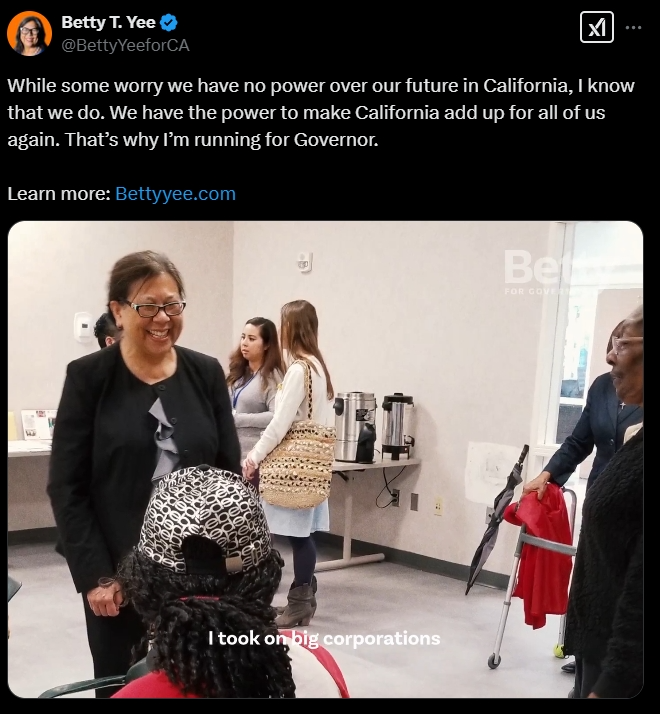This screenshot has height=714, width=660.
Task: Play the embedded campaign video
Action: (x=325, y=459)
